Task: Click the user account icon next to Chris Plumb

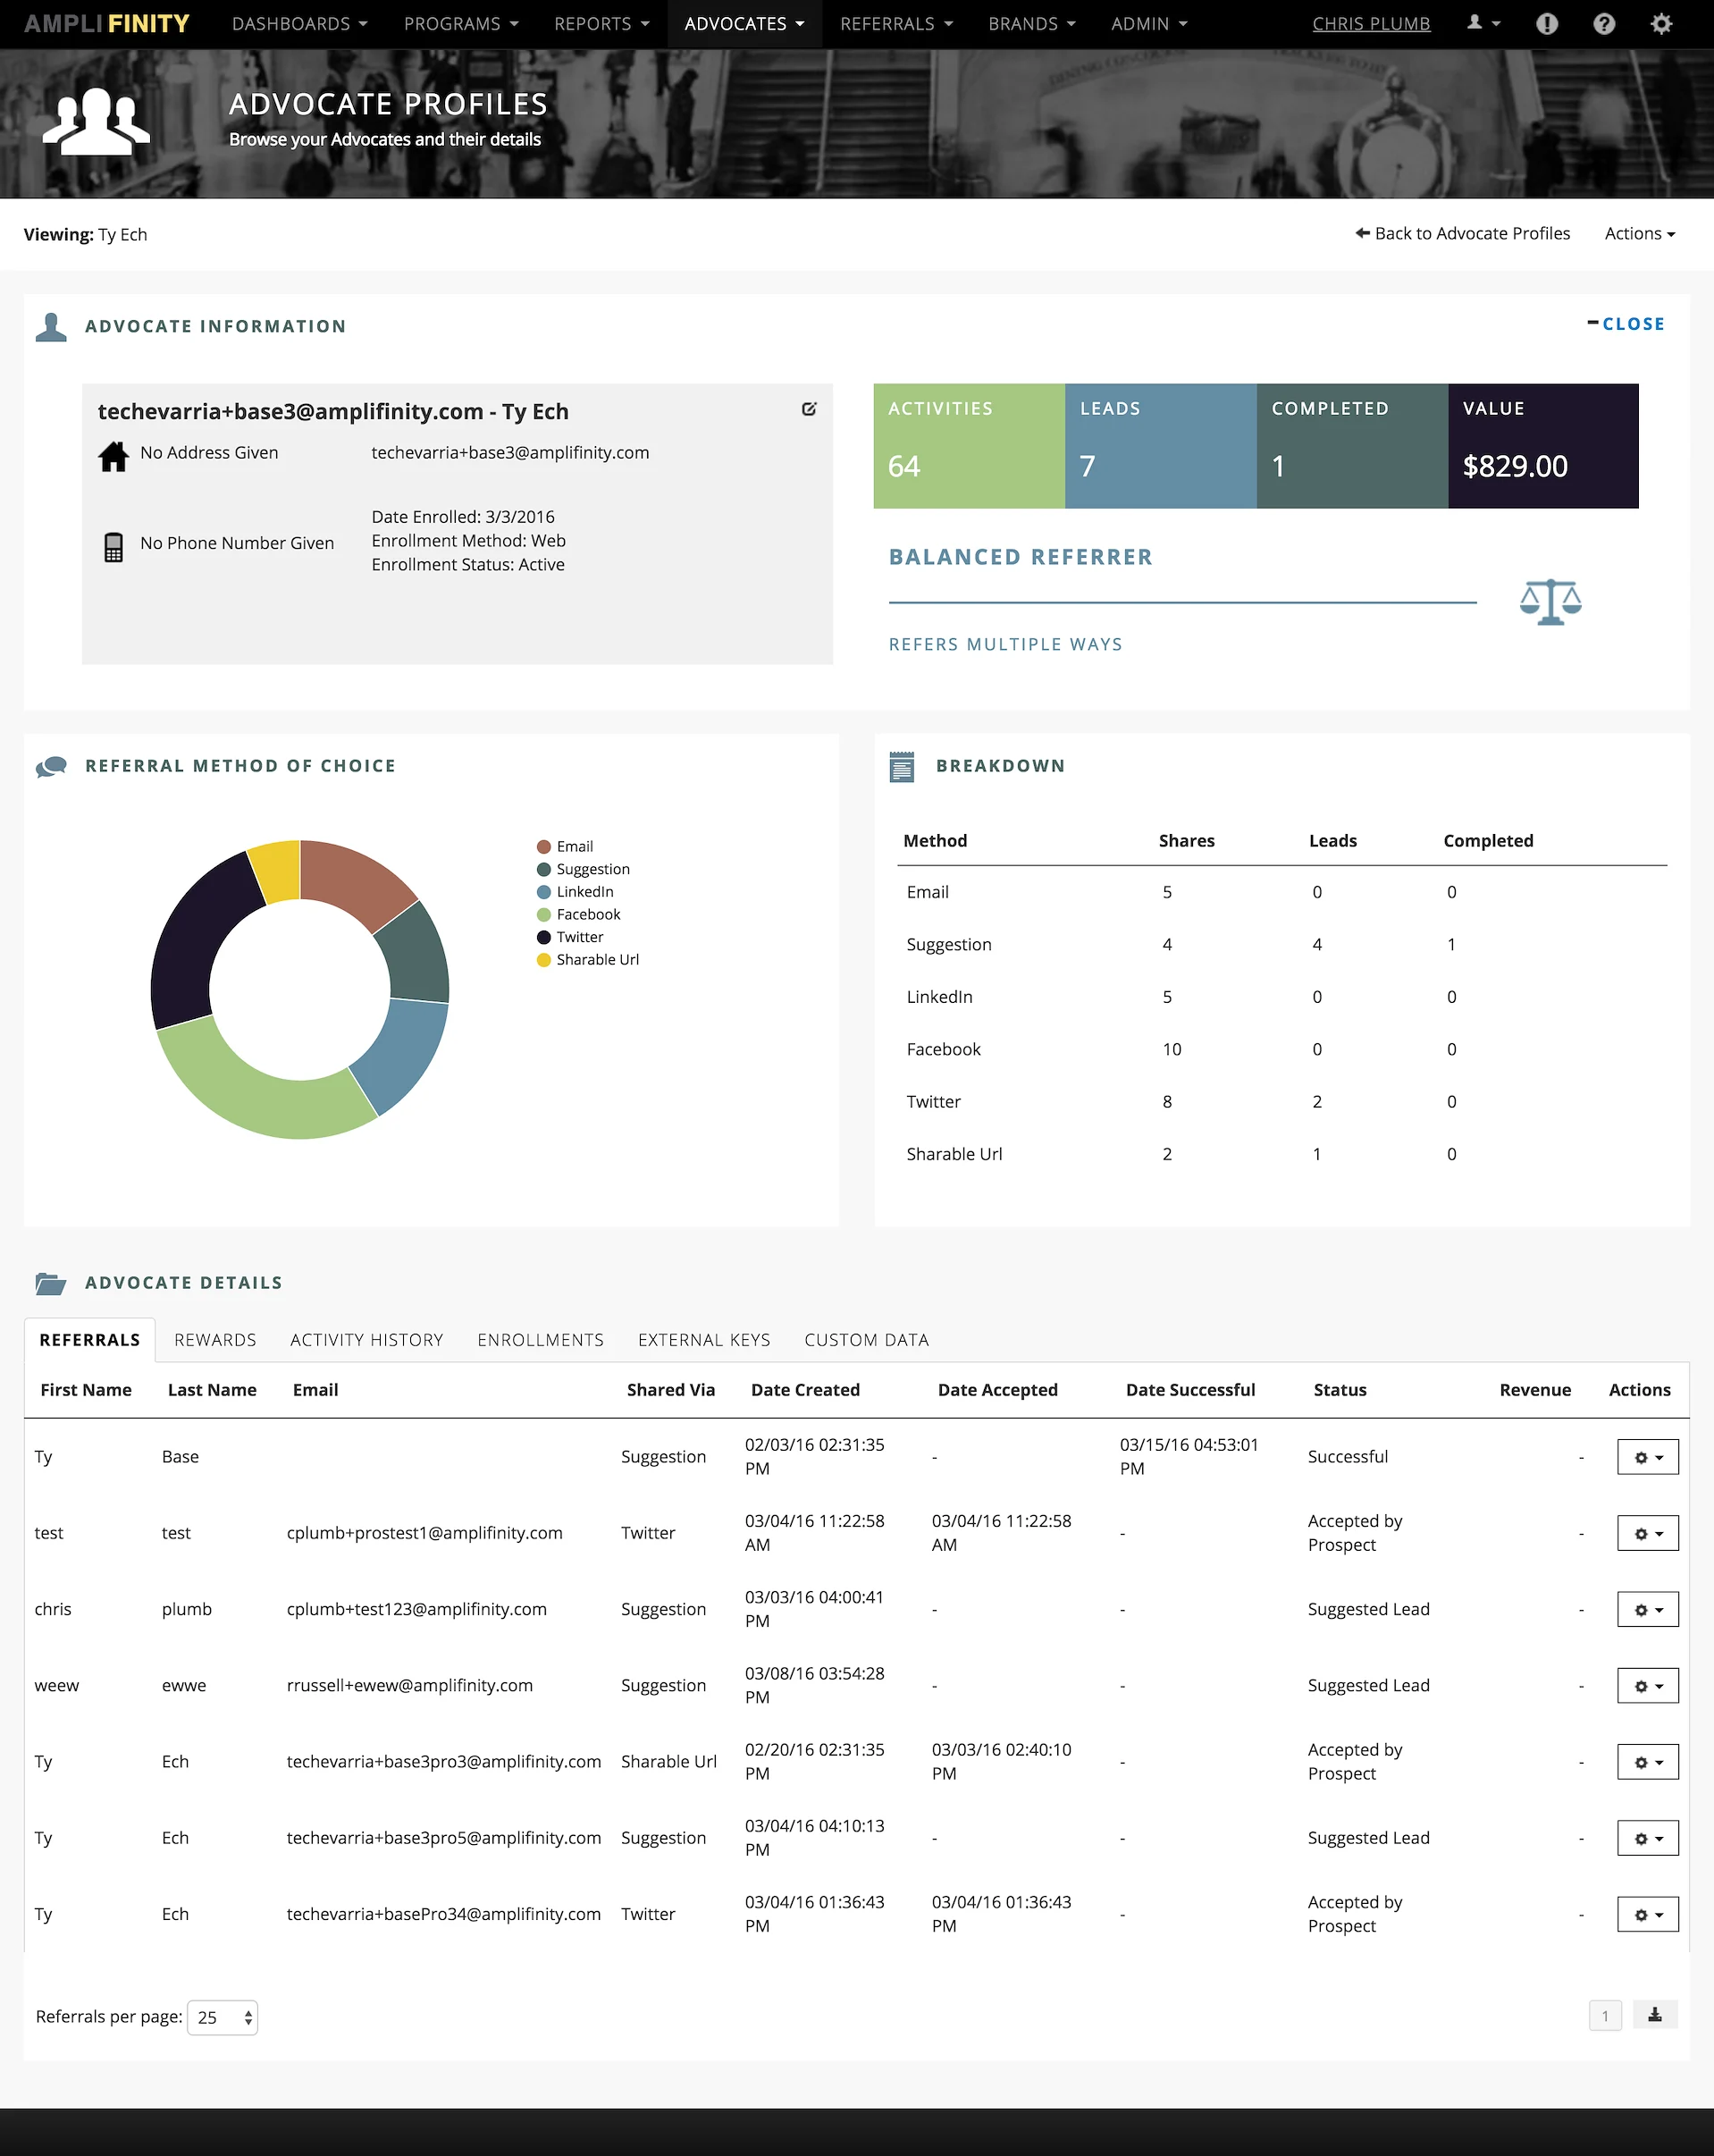Action: click(1478, 23)
